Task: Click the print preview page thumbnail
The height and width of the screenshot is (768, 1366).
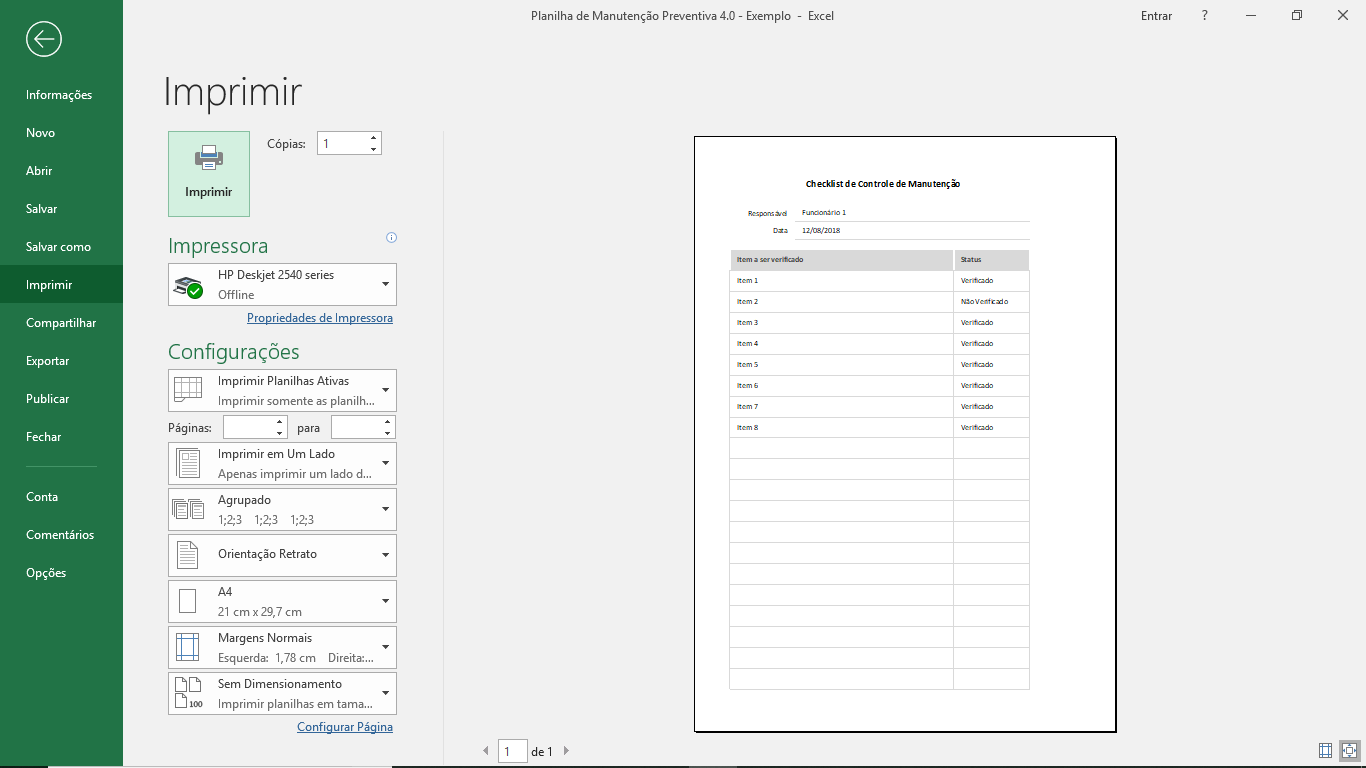Action: (905, 434)
